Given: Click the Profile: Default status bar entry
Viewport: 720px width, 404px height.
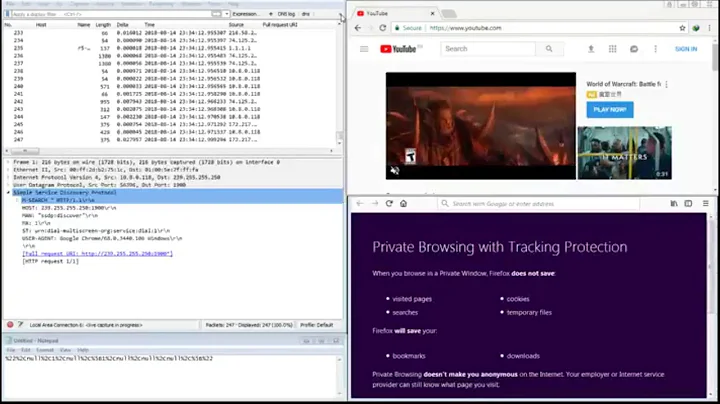Looking at the screenshot, I should pos(316,325).
